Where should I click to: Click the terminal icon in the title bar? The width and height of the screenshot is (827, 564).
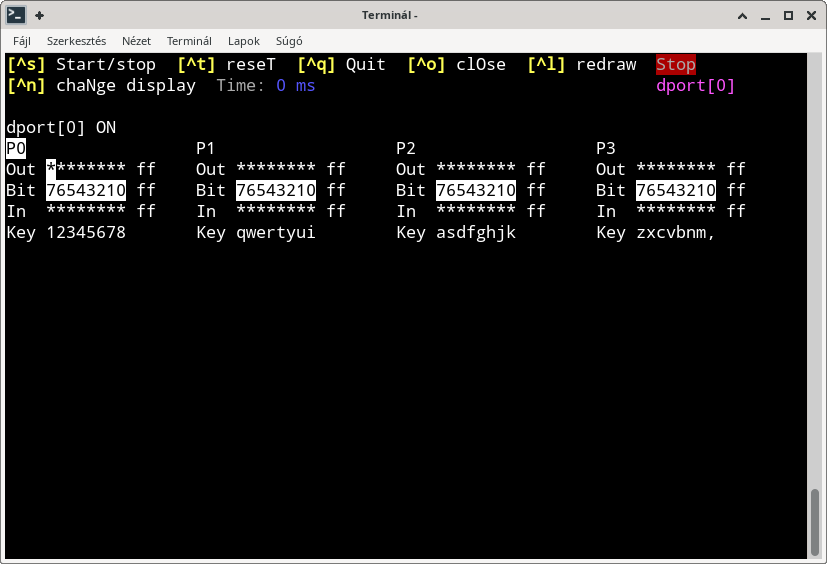(16, 15)
